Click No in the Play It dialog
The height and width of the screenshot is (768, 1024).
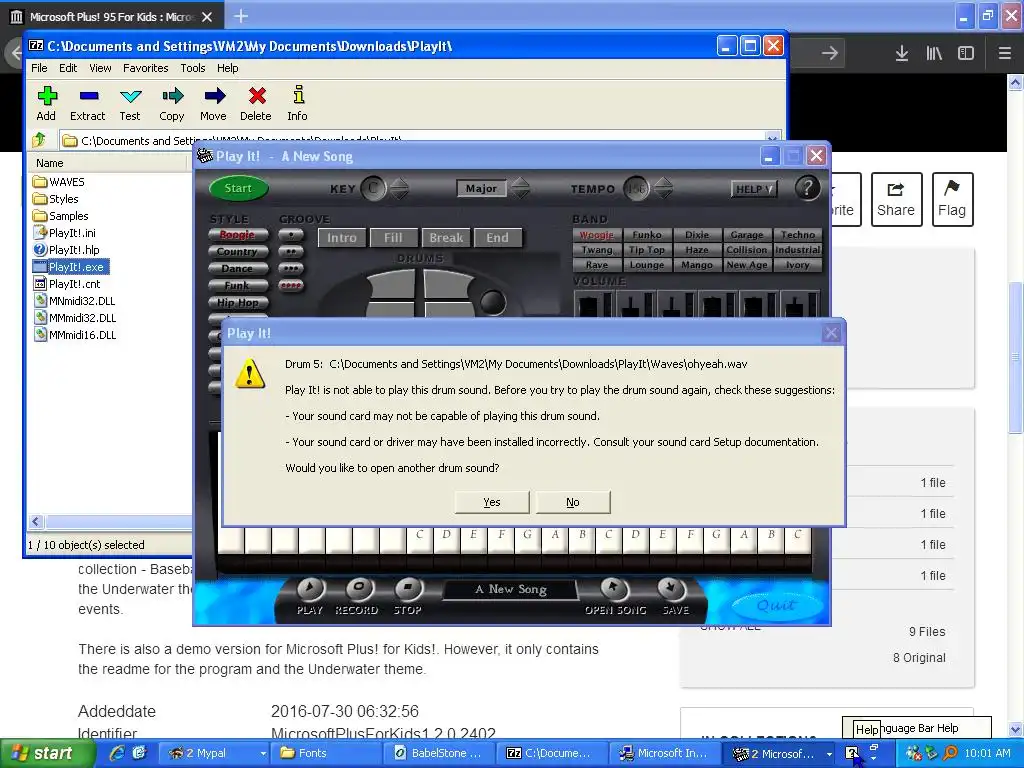tap(573, 502)
